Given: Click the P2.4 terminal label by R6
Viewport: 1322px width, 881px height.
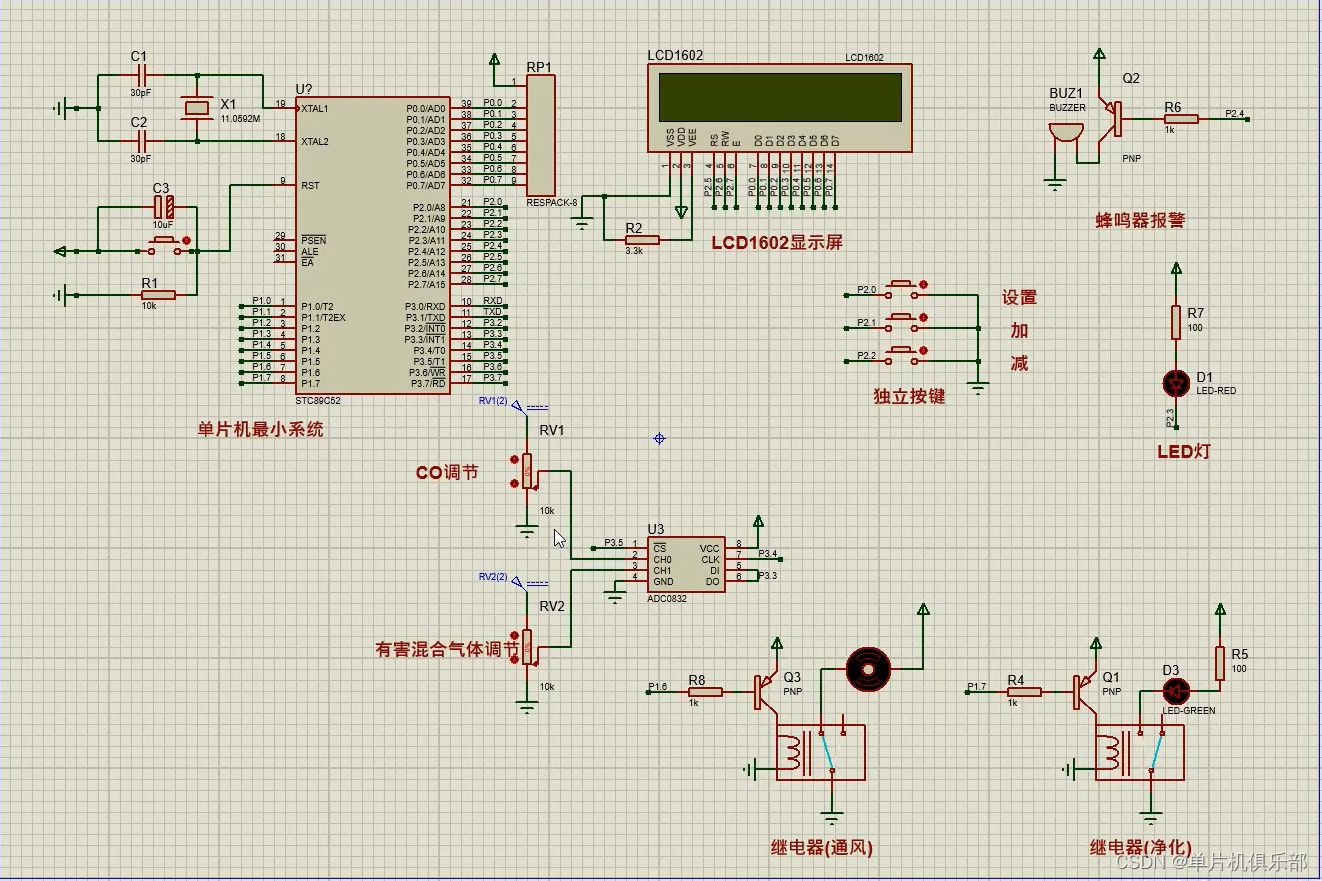Looking at the screenshot, I should point(1235,114).
